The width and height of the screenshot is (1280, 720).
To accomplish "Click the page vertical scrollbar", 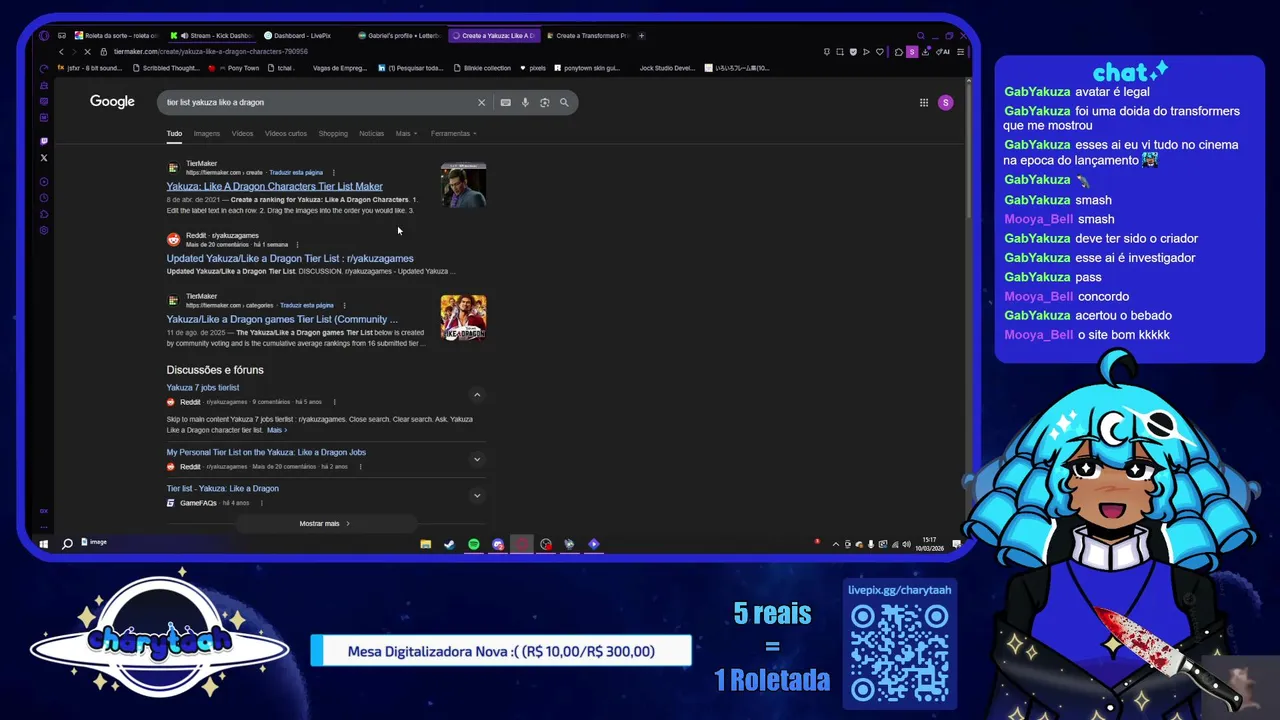I will [968, 148].
